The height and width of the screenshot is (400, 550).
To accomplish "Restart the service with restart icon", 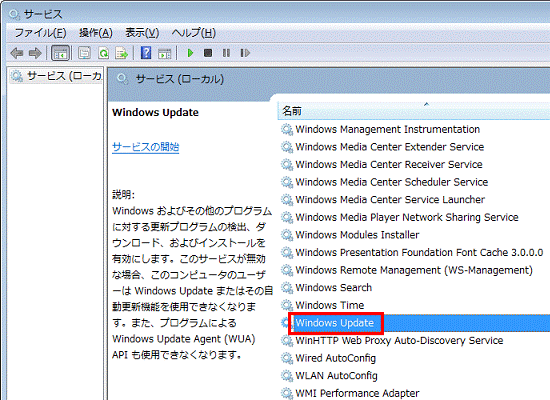I will coord(245,53).
